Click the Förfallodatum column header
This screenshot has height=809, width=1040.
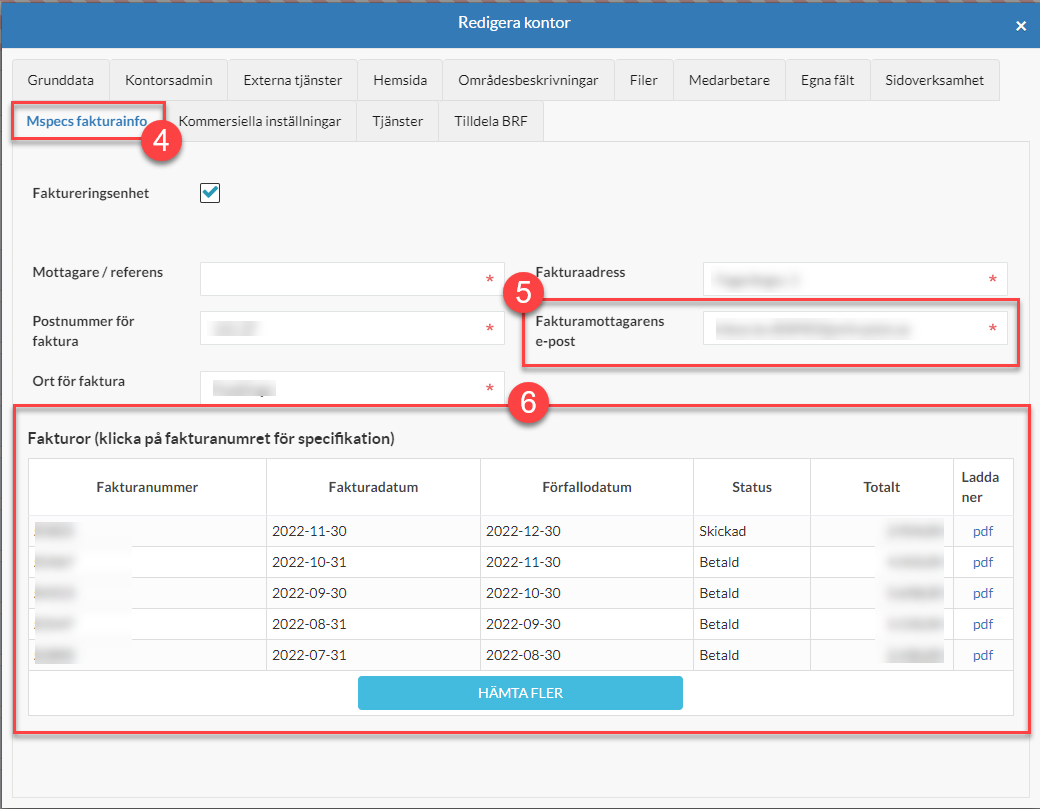pyautogui.click(x=587, y=487)
